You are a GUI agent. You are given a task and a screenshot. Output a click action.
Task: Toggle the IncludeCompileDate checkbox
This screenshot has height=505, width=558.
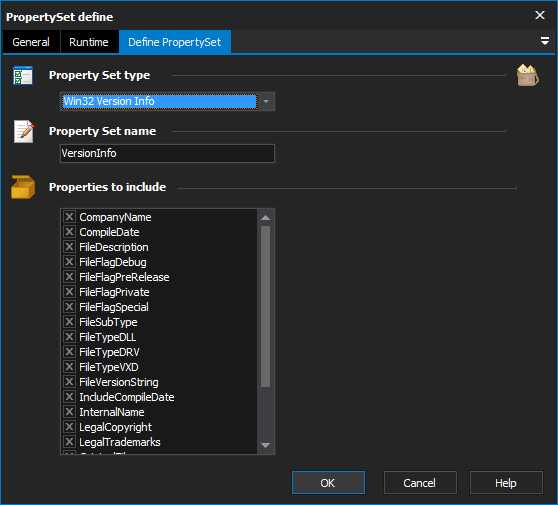pyautogui.click(x=69, y=396)
